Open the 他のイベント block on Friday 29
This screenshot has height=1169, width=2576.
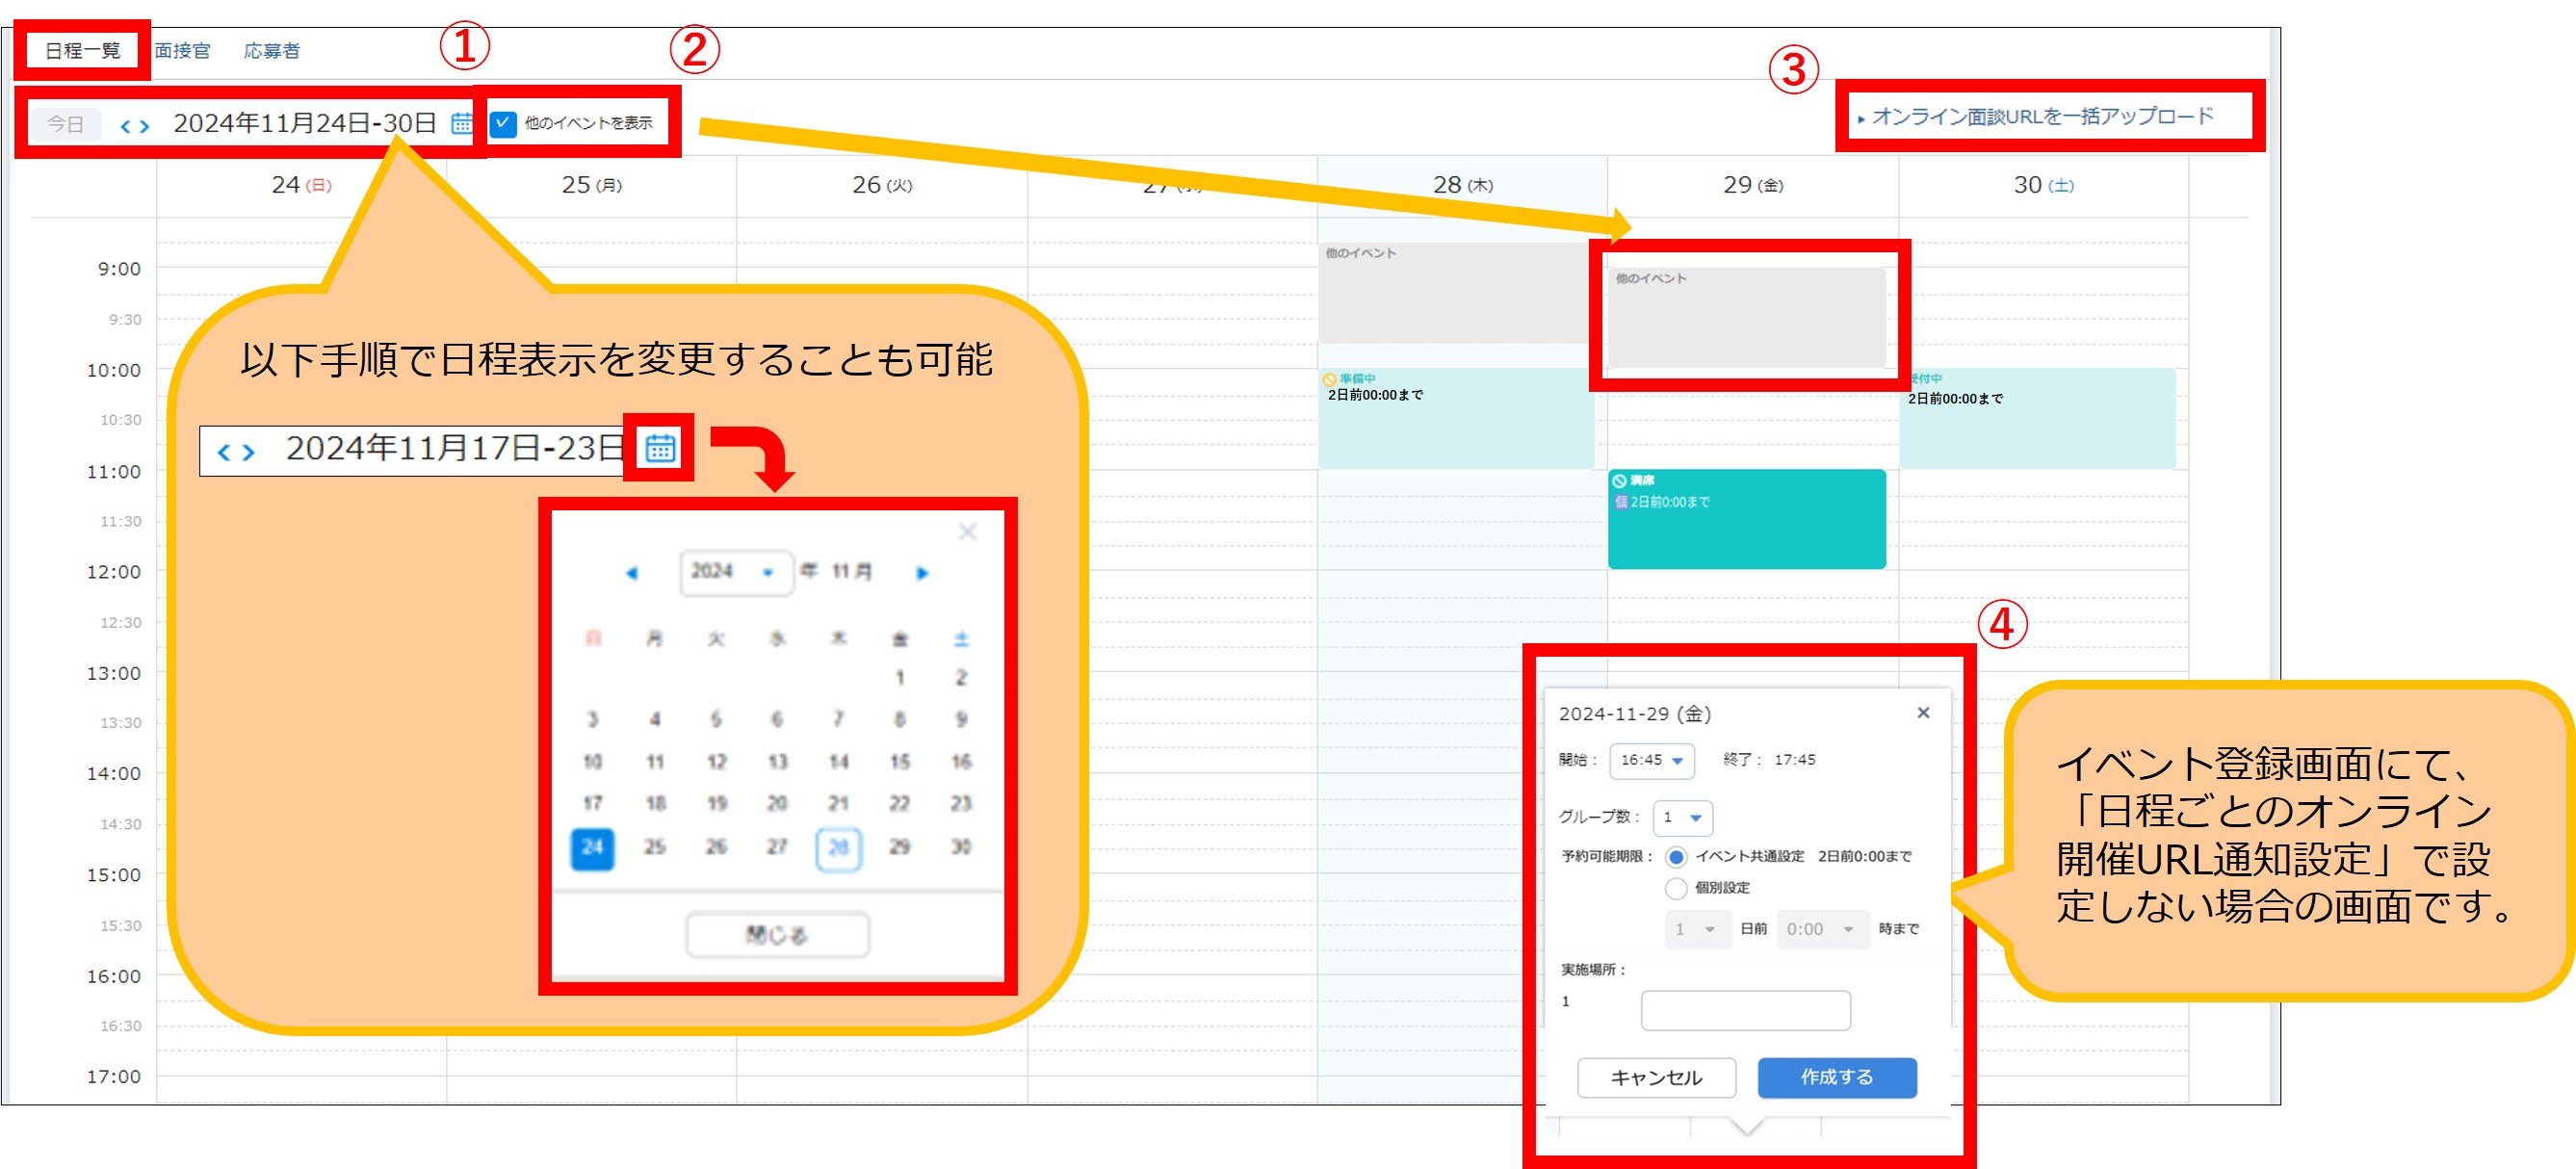(1747, 318)
